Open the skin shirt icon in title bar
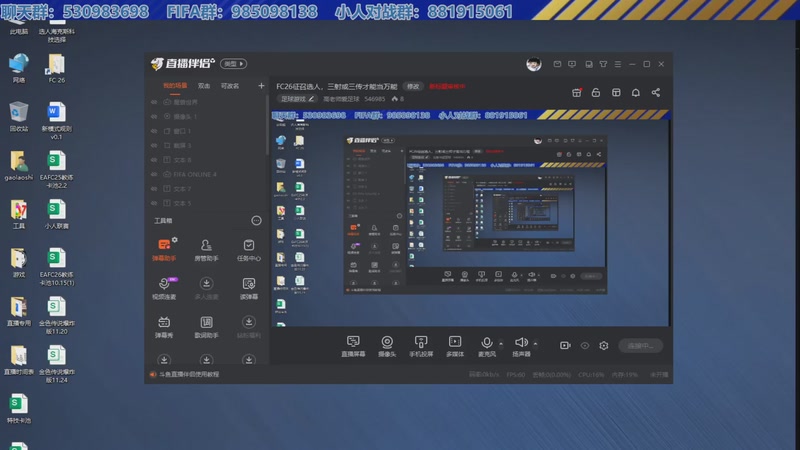 pos(603,64)
